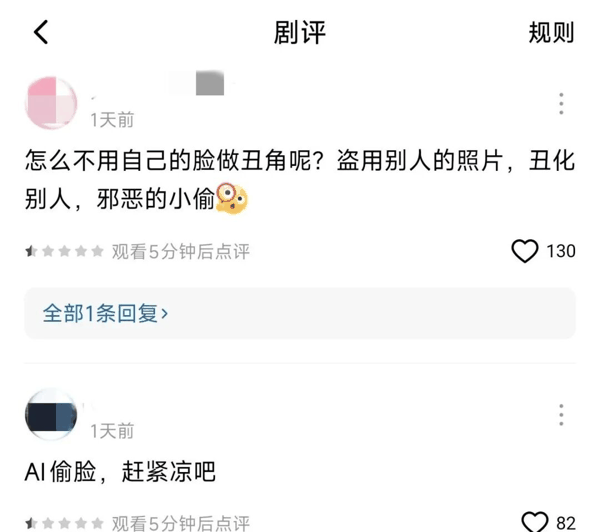Tap the 1天前 timestamp on second review
Screen dimensions: 600x532
[x=112, y=431]
